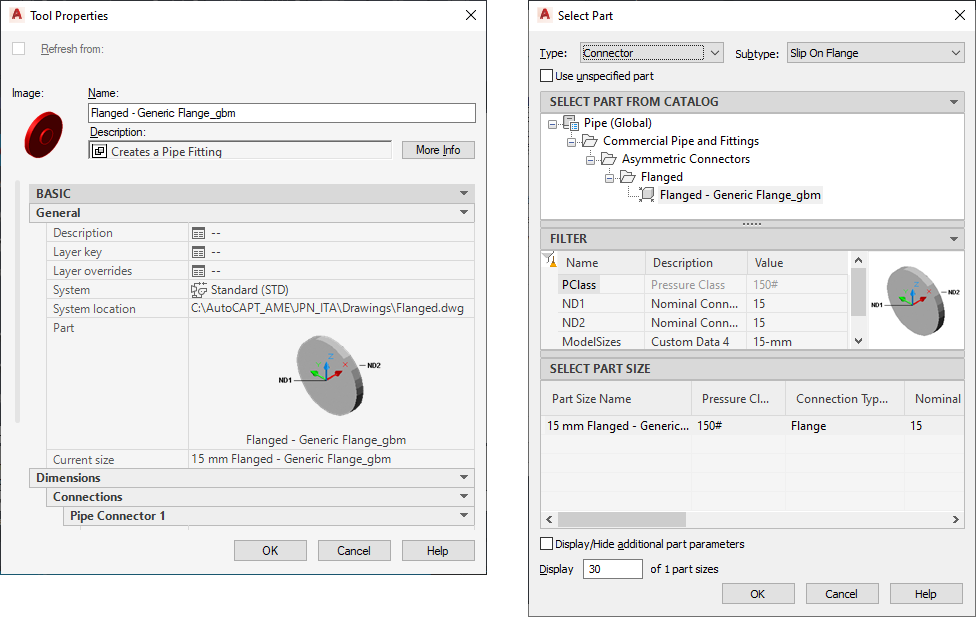Click the Tool Properties AutoCAD logo icon
The width and height of the screenshot is (976, 617).
click(16, 14)
